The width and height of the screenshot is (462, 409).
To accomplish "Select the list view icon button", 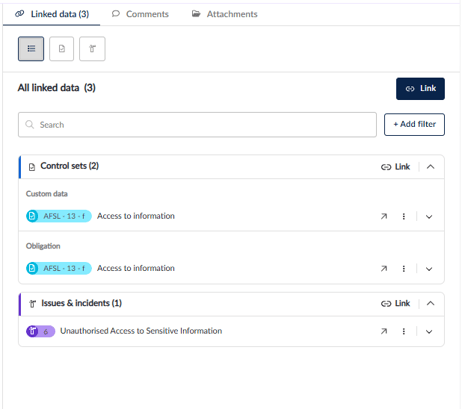I will 31,49.
